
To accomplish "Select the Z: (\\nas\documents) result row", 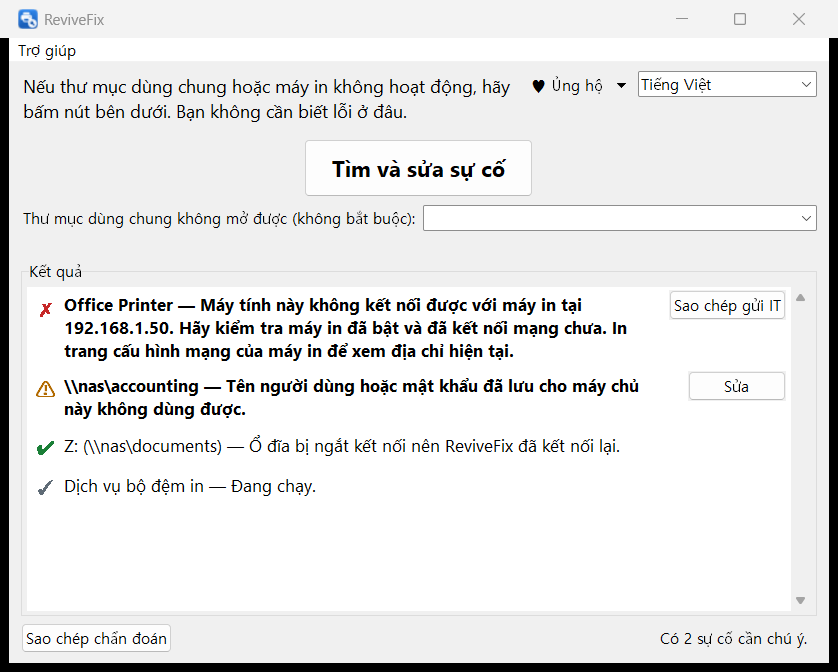I will pos(342,446).
